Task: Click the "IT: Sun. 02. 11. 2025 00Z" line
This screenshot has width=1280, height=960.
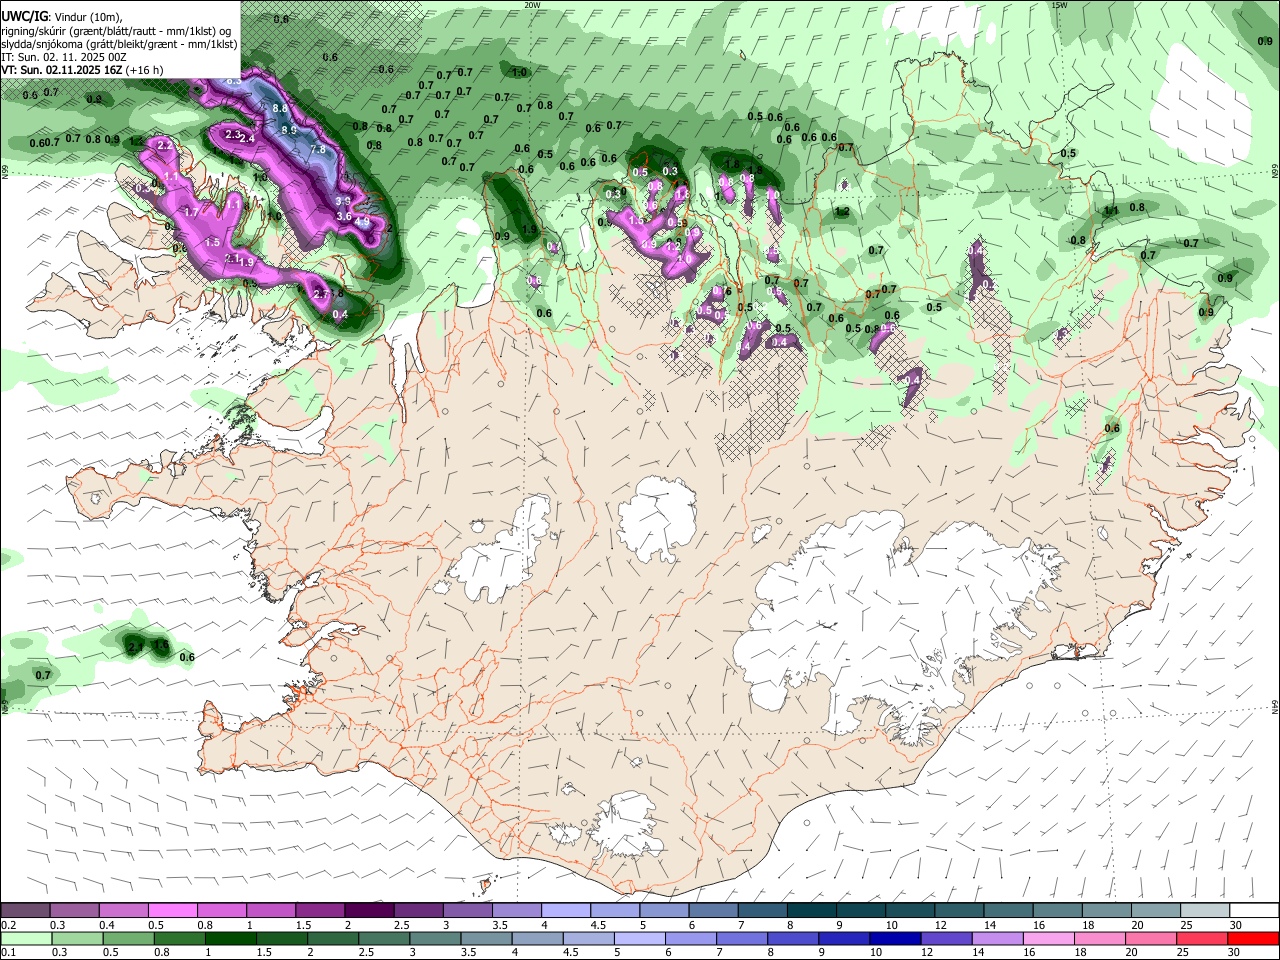Action: (64, 57)
